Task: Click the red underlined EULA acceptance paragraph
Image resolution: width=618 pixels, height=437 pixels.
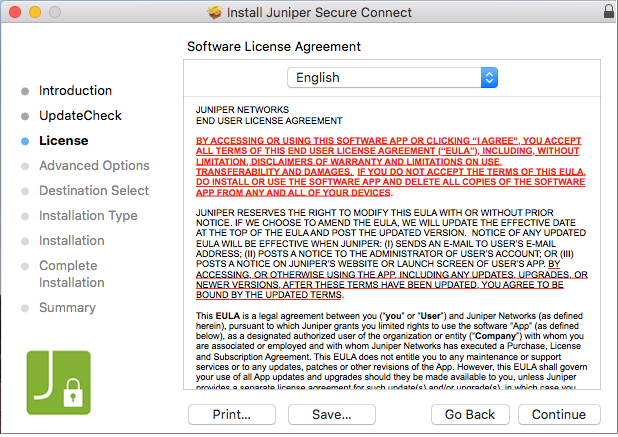Action: tap(388, 166)
